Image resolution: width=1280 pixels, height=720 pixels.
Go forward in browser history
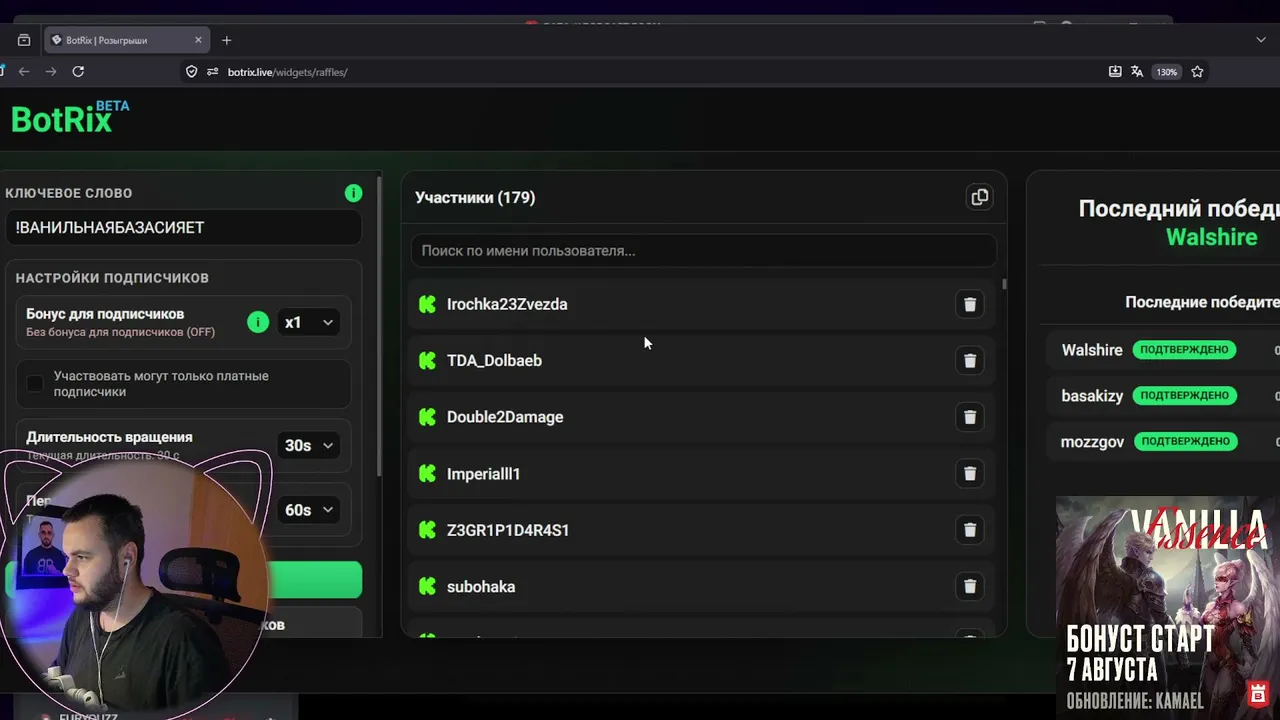click(51, 71)
